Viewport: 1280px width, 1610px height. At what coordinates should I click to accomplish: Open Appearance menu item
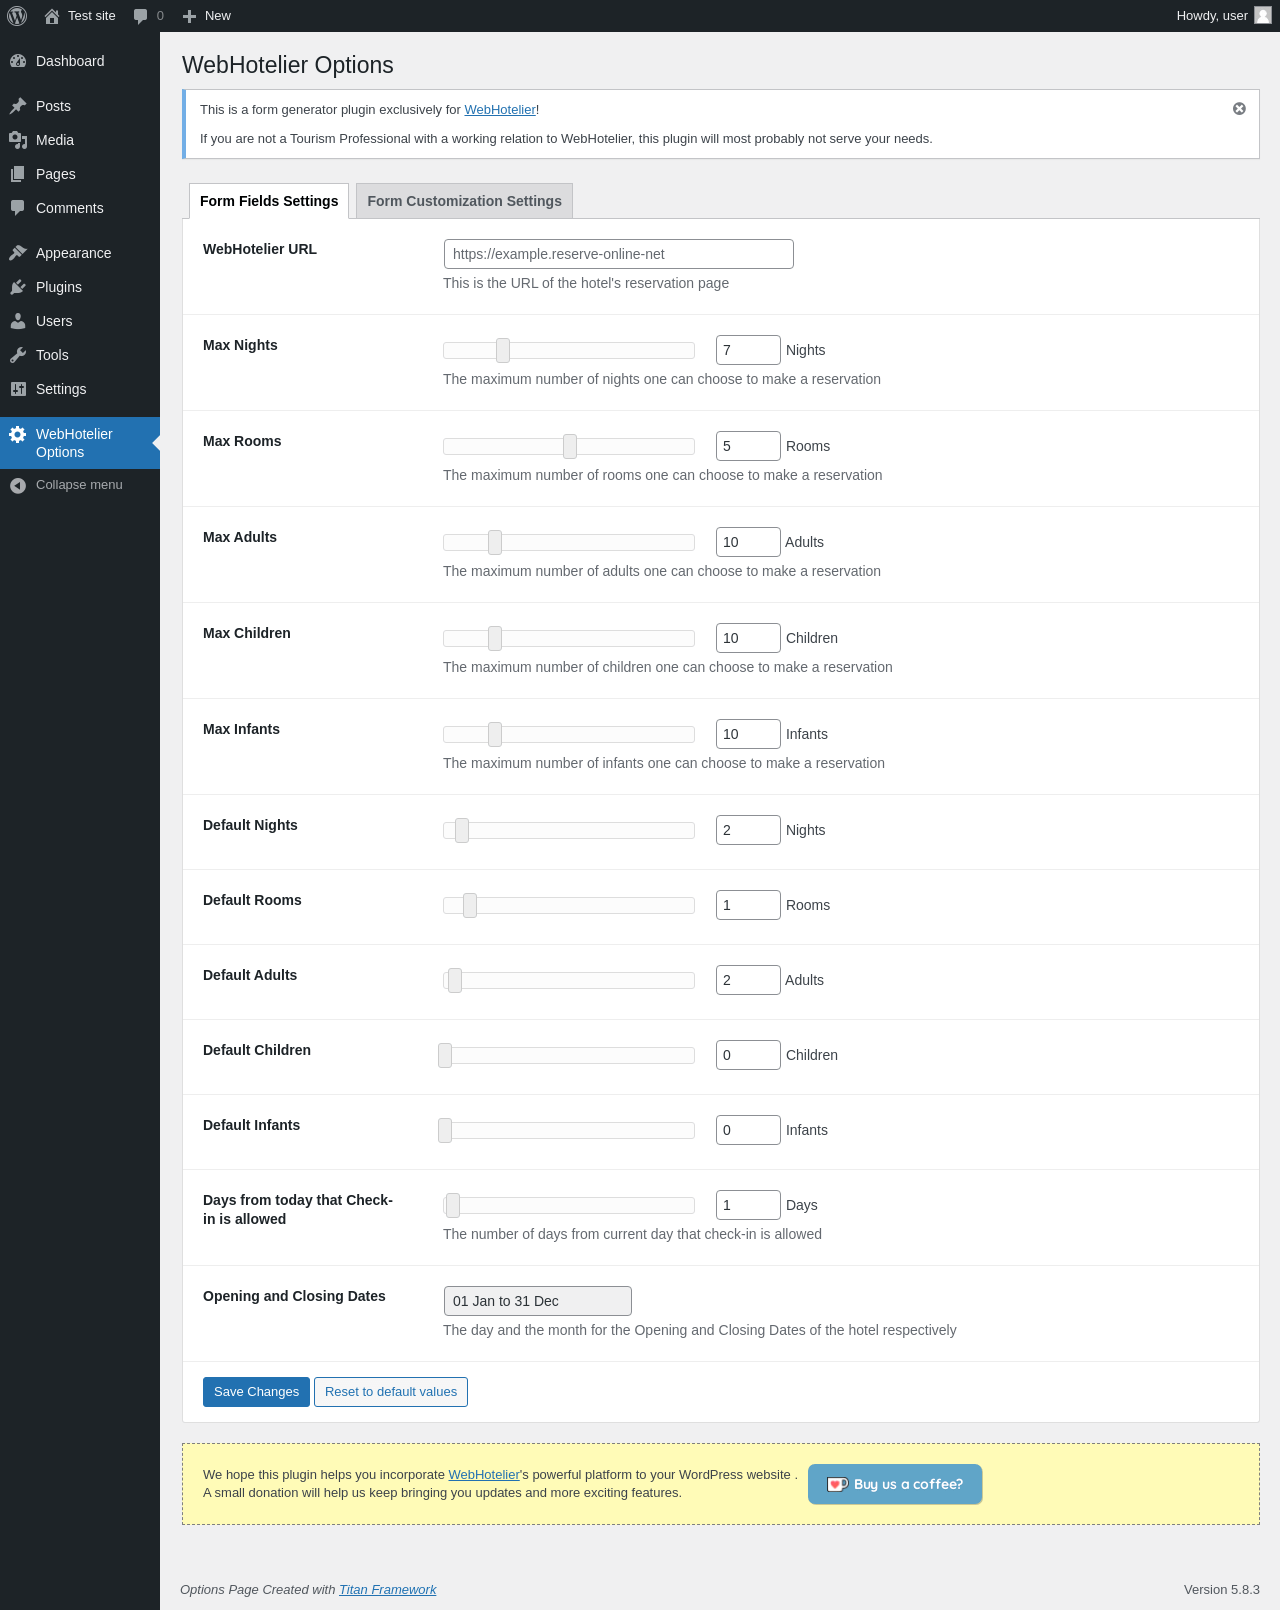pos(80,253)
